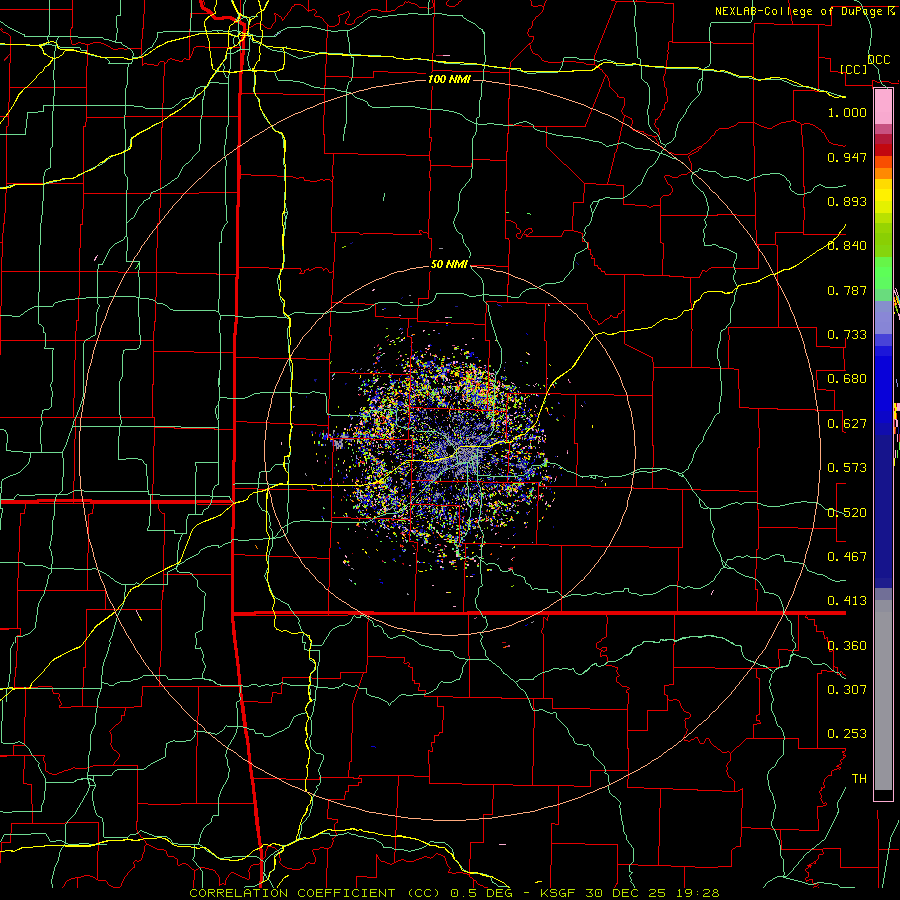This screenshot has width=900, height=900.
Task: Click the red color band near 0.947
Action: (883, 150)
